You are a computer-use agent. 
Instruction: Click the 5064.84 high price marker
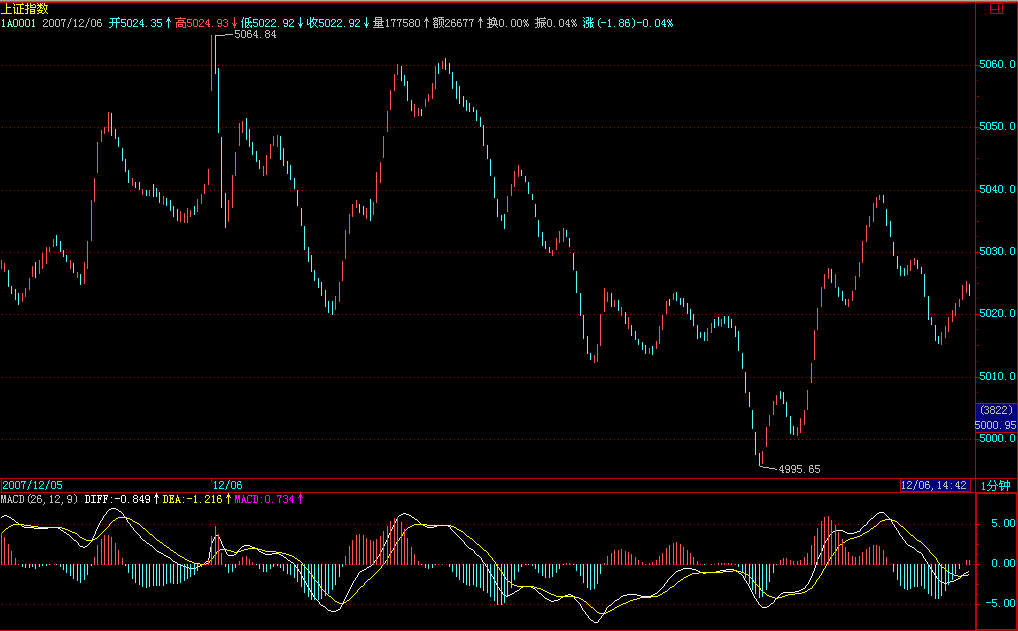click(x=254, y=35)
